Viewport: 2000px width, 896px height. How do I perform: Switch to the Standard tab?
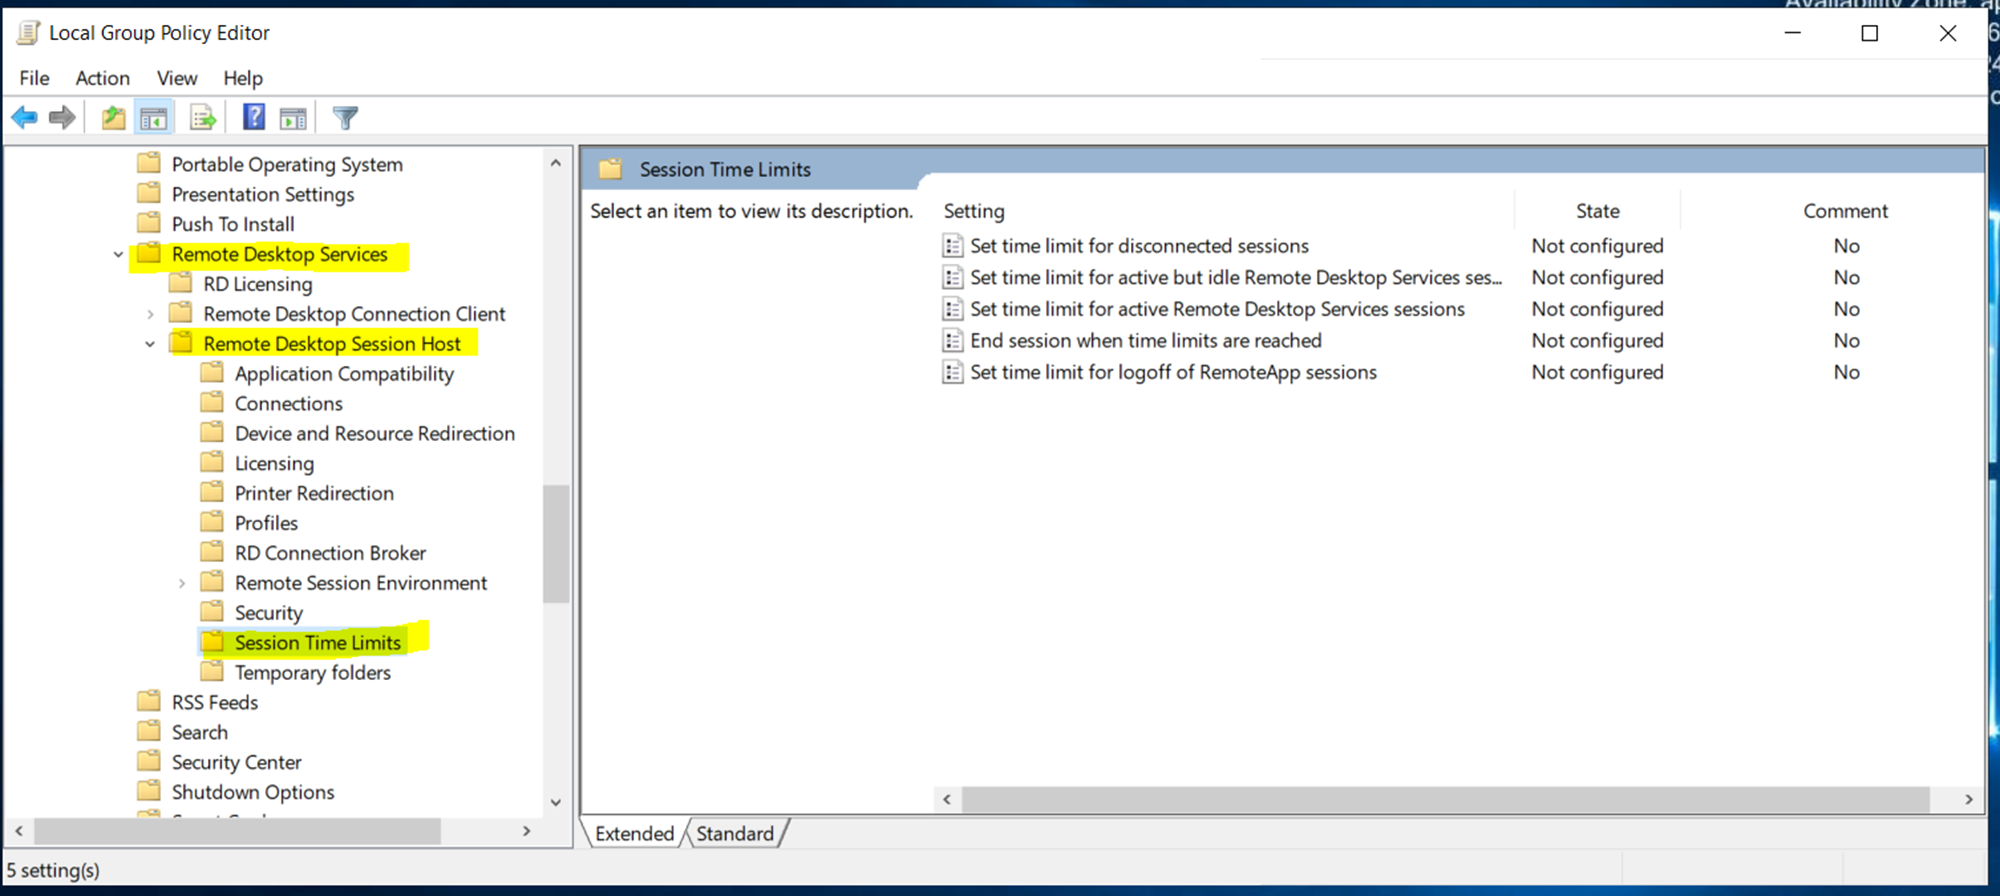click(x=735, y=833)
